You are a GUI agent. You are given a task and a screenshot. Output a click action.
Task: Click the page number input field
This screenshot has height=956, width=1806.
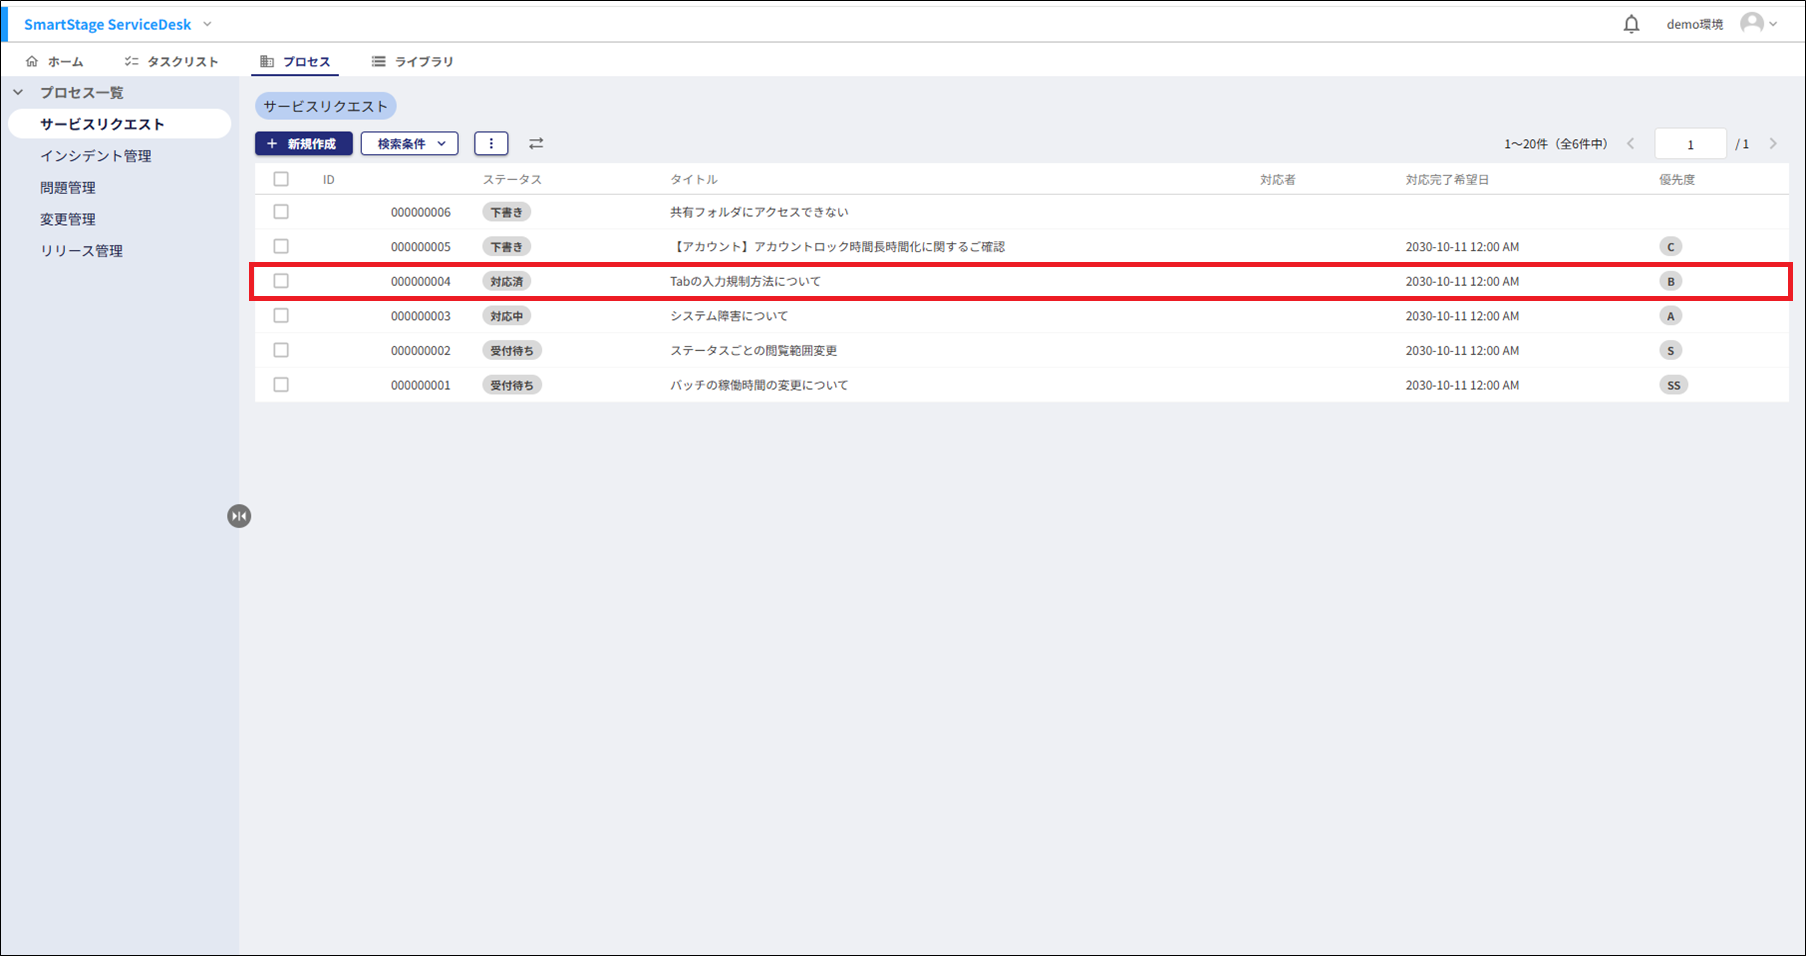tap(1690, 144)
